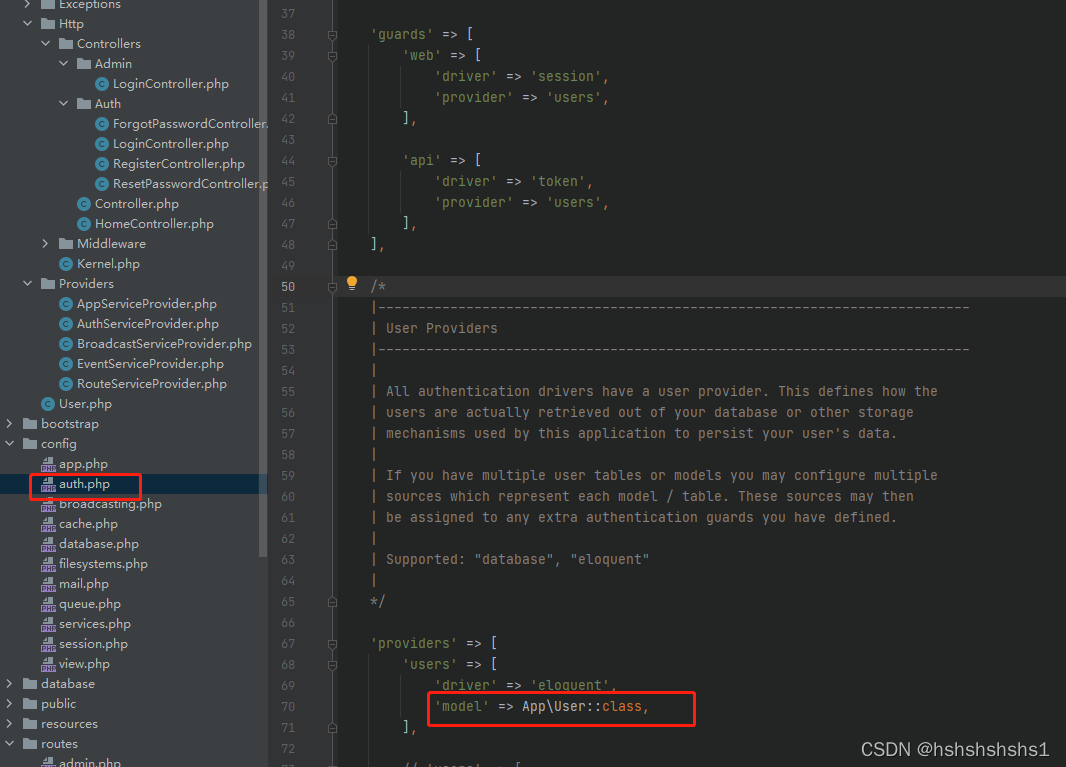Click the 'providers' key on line 67
Screen dimensions: 1066x767
click(414, 643)
